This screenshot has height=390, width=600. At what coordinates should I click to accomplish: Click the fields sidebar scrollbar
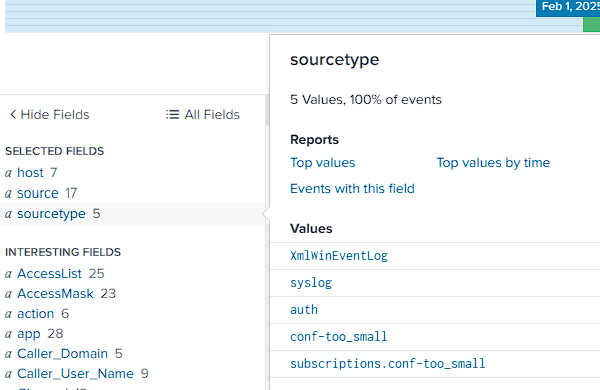pyautogui.click(x=267, y=110)
